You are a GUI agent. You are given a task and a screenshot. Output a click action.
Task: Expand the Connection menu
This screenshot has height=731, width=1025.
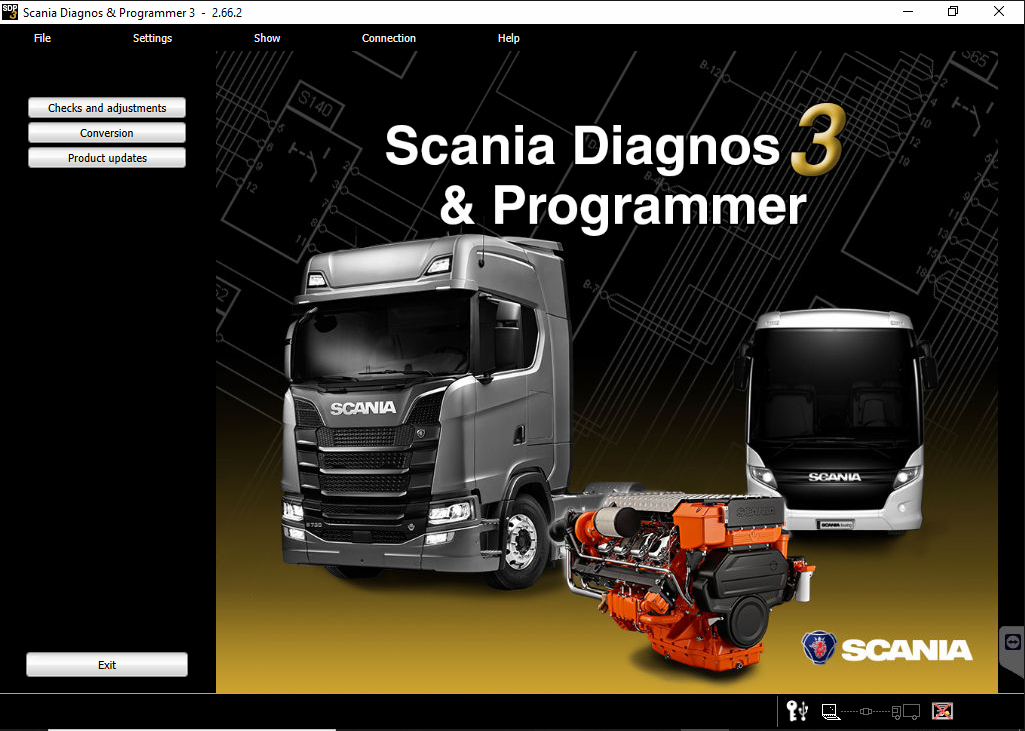point(389,38)
